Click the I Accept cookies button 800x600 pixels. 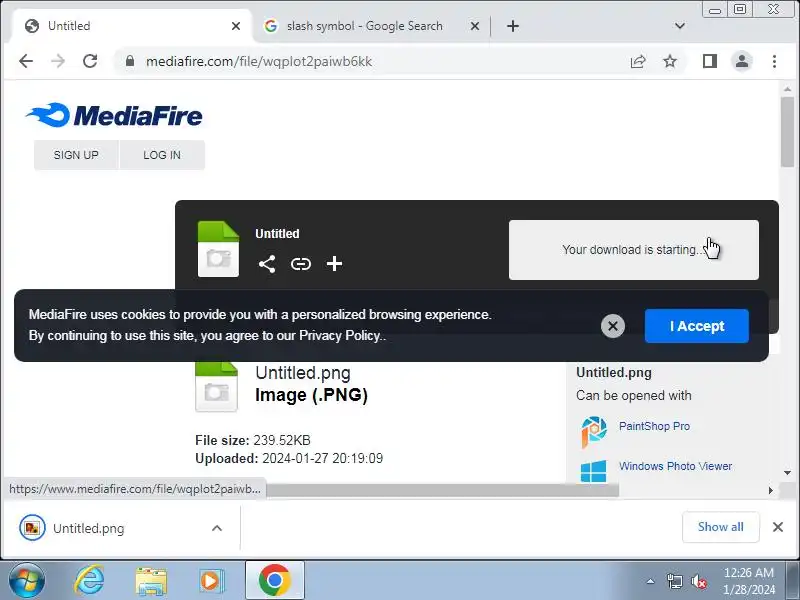pos(696,326)
